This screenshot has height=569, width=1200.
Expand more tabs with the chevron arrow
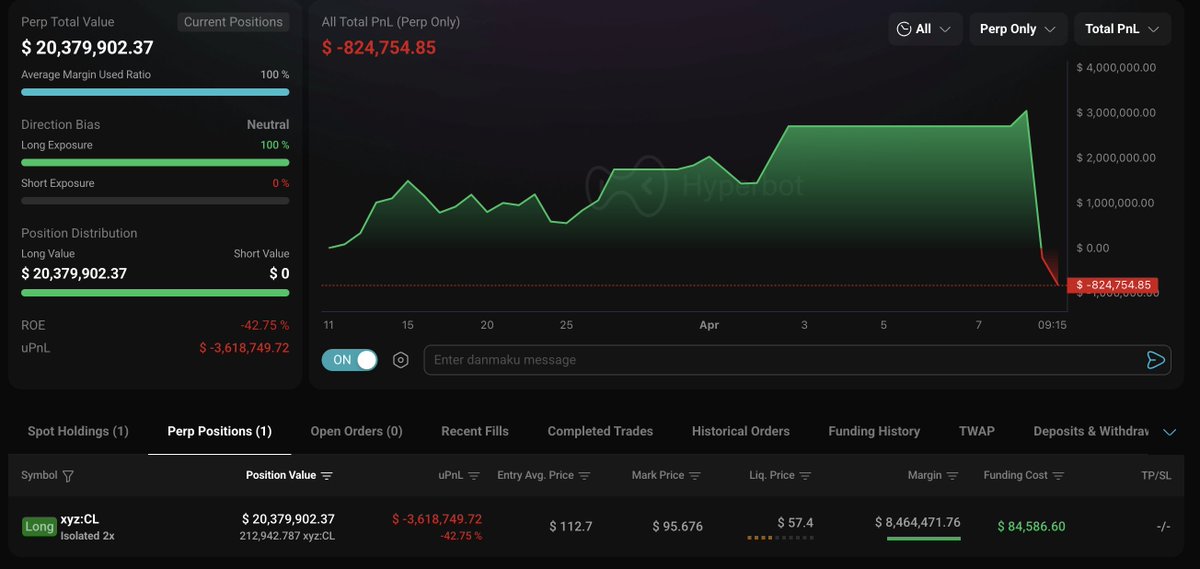click(x=1170, y=432)
